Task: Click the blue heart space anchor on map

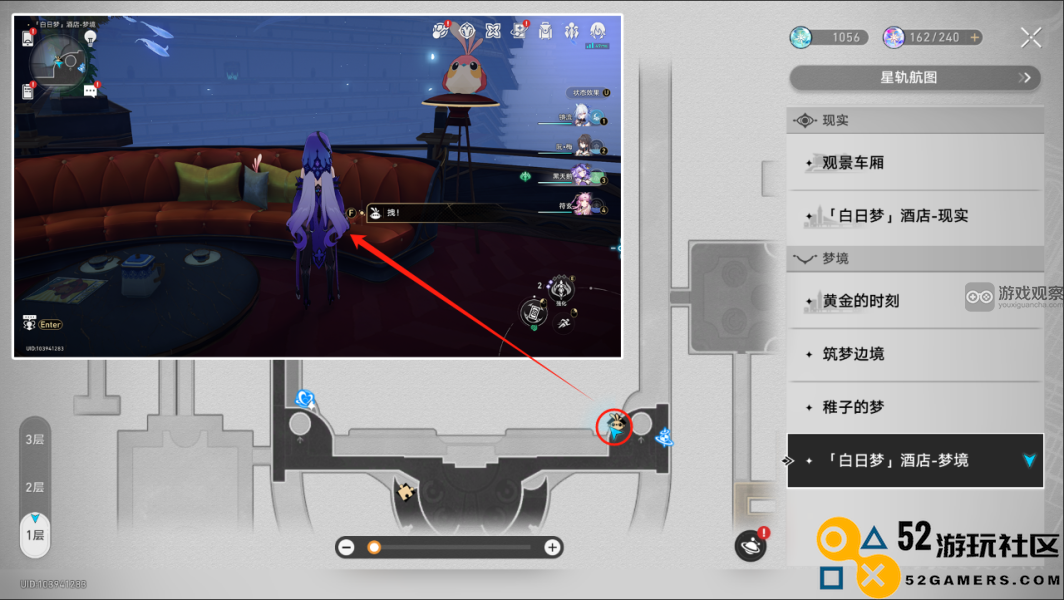Action: point(306,398)
